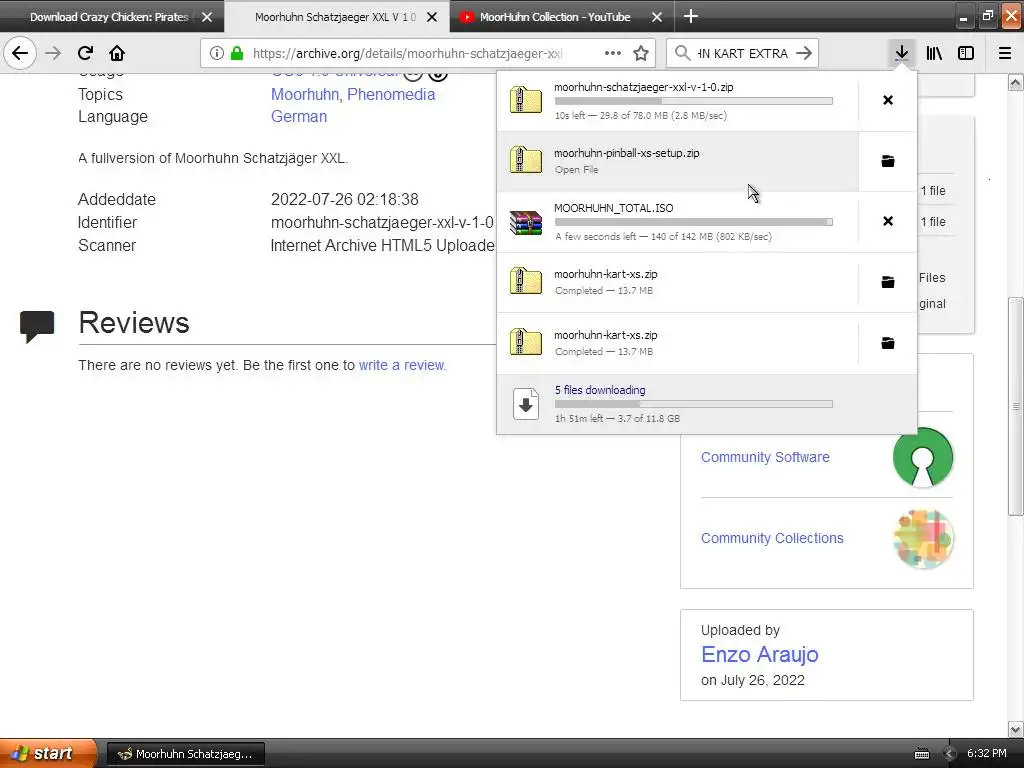Click the MOORHUHN_TOTAL.ISO progress bar
Viewport: 1024px width, 768px height.
click(694, 222)
